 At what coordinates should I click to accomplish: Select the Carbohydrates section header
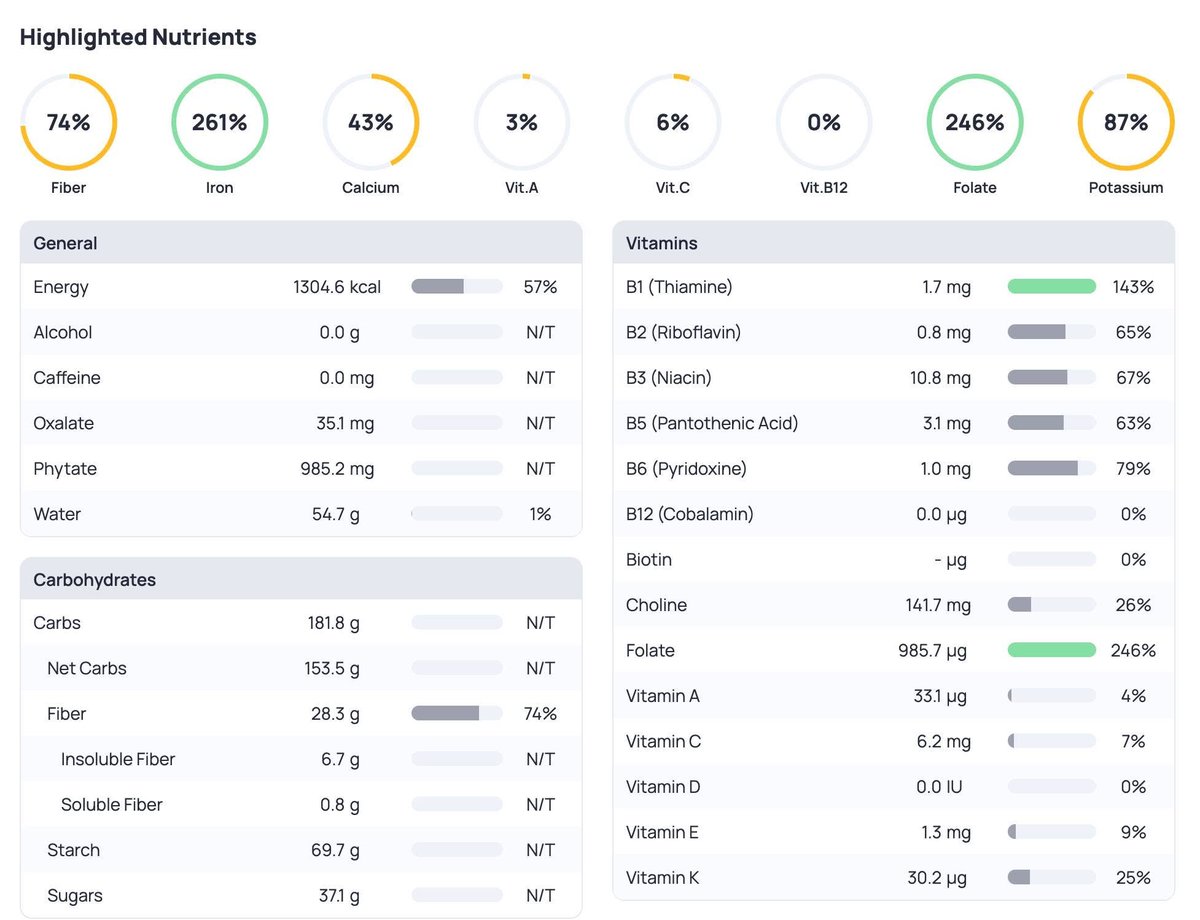click(301, 579)
